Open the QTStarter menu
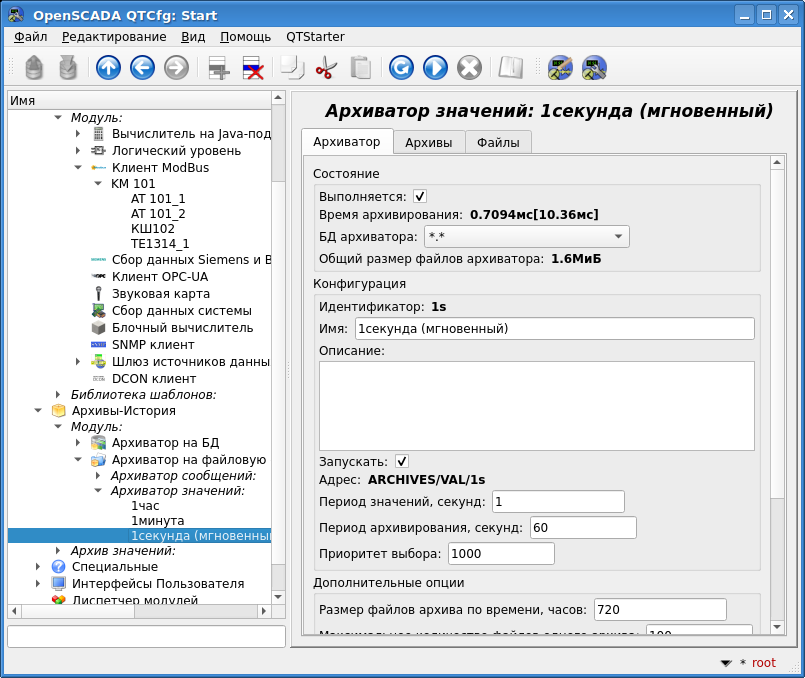 [315, 37]
